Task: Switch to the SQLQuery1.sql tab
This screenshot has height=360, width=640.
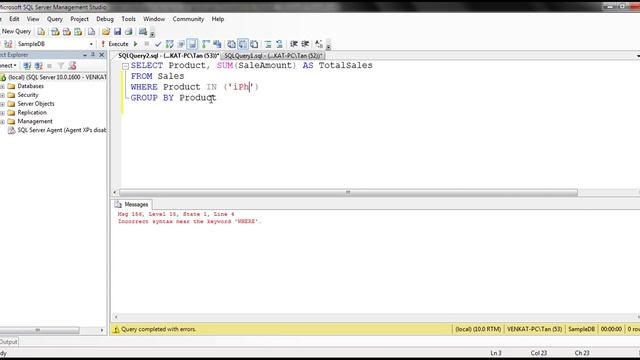Action: pos(273,56)
